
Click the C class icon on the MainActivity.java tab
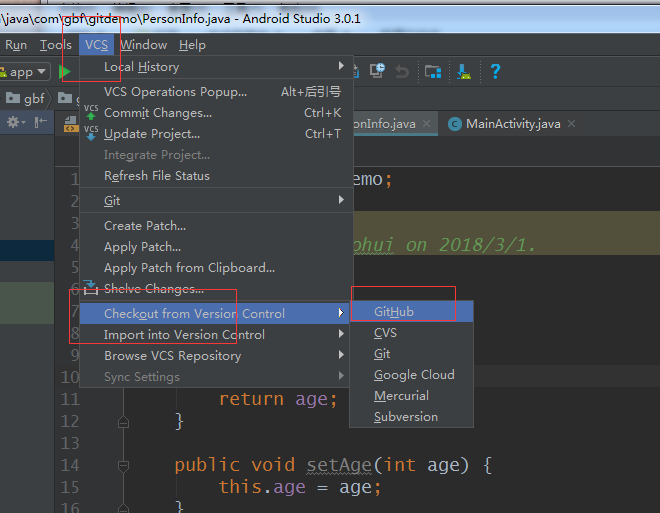(455, 124)
